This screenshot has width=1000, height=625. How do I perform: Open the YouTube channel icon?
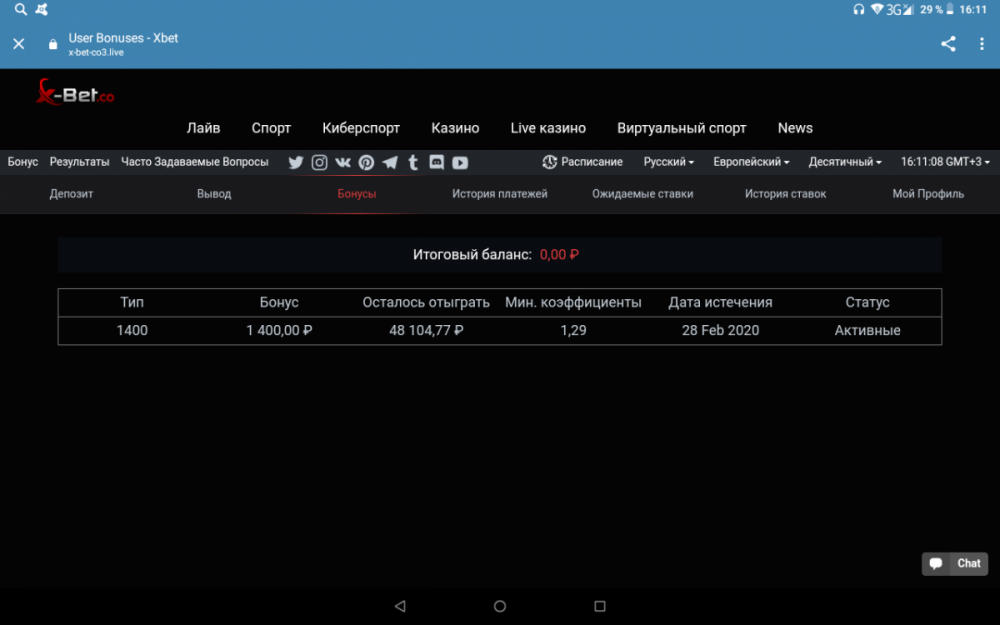[x=459, y=162]
